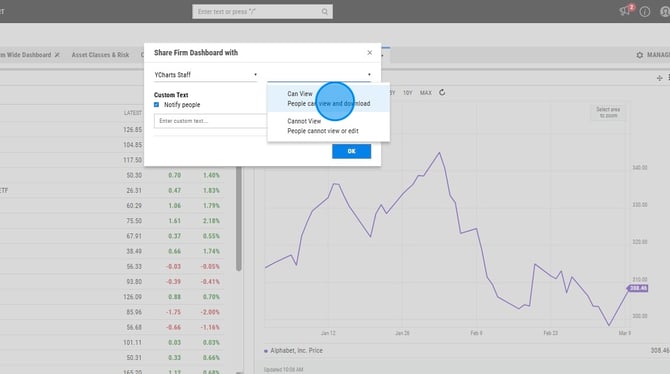Select the 10Y time range
Viewport: 670px width, 374px height.
click(x=408, y=93)
